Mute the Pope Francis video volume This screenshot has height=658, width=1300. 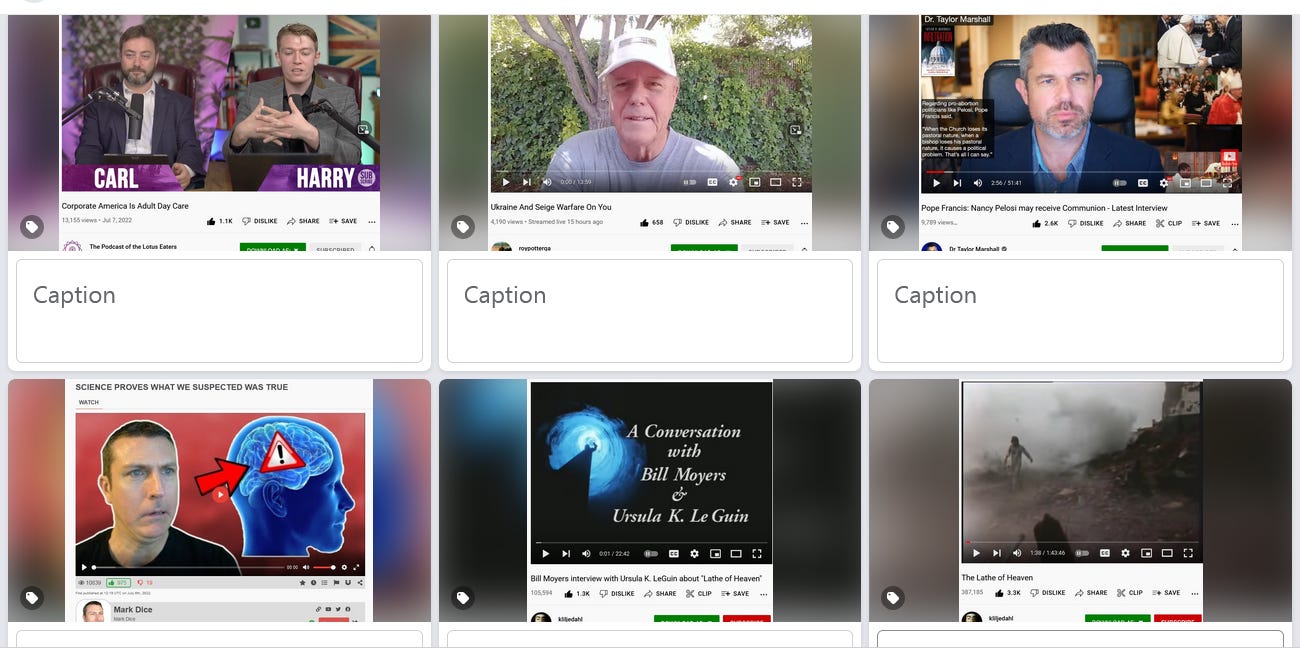[x=978, y=183]
